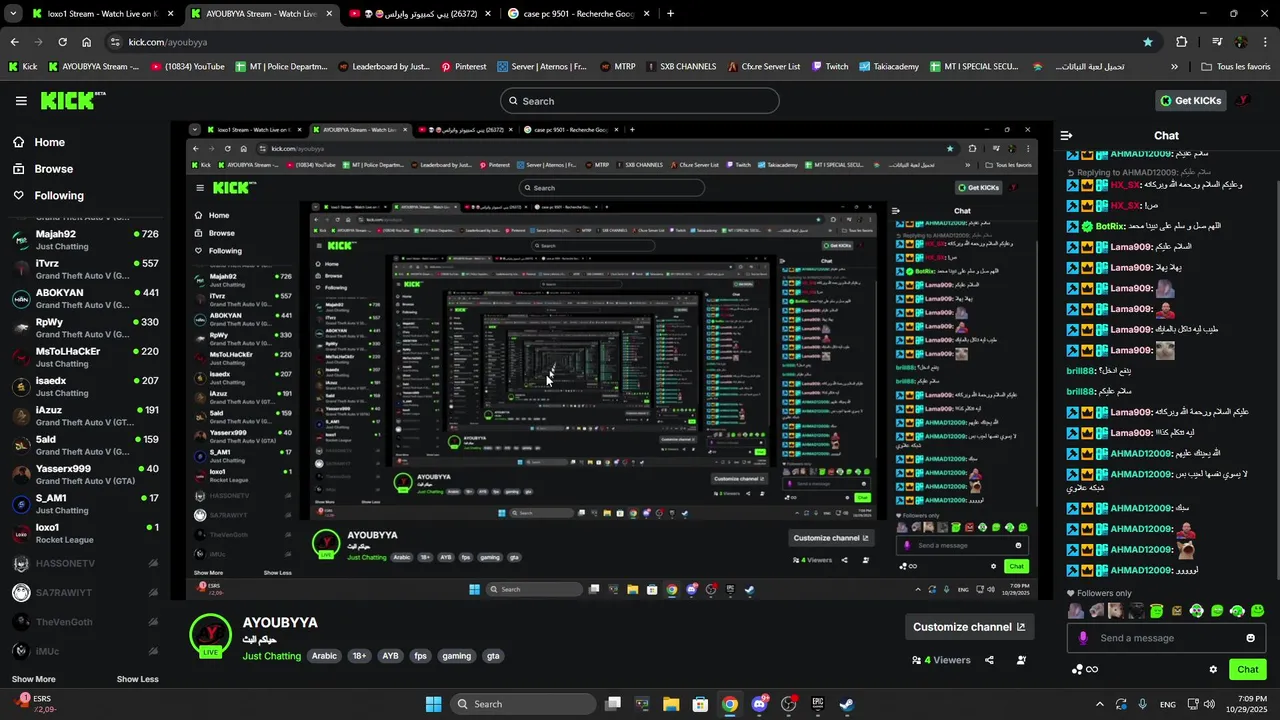Click the Kick points infinity icon under message box
This screenshot has height=720, width=1280.
pyautogui.click(x=1085, y=669)
